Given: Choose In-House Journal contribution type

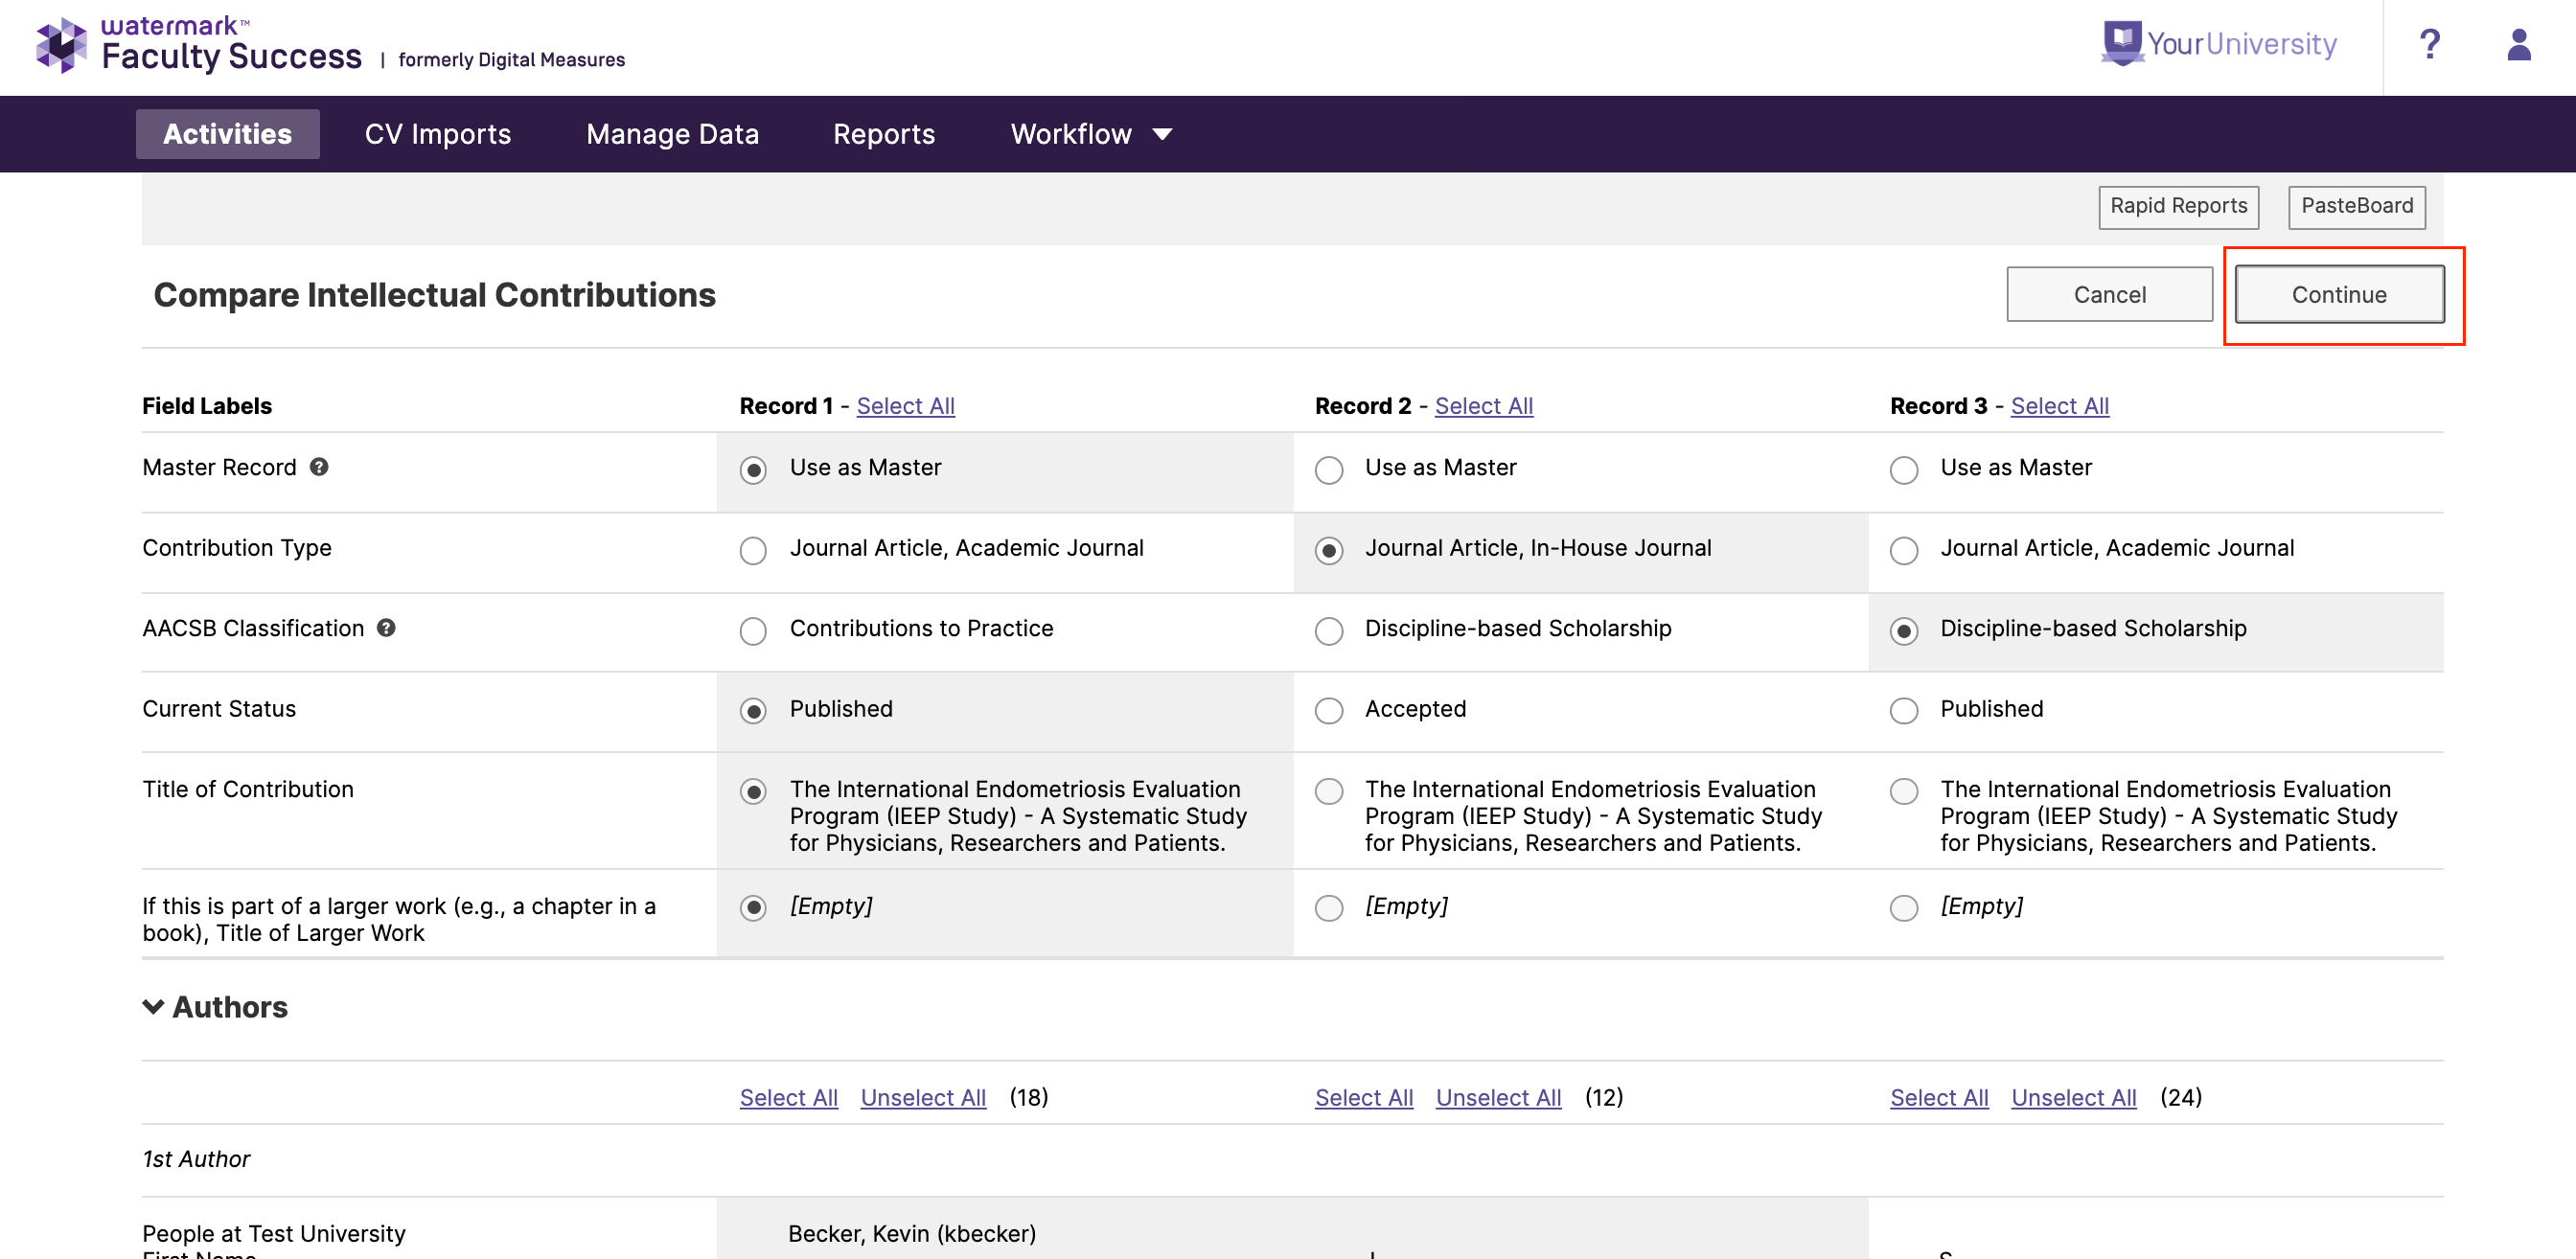Looking at the screenshot, I should pyautogui.click(x=1328, y=551).
